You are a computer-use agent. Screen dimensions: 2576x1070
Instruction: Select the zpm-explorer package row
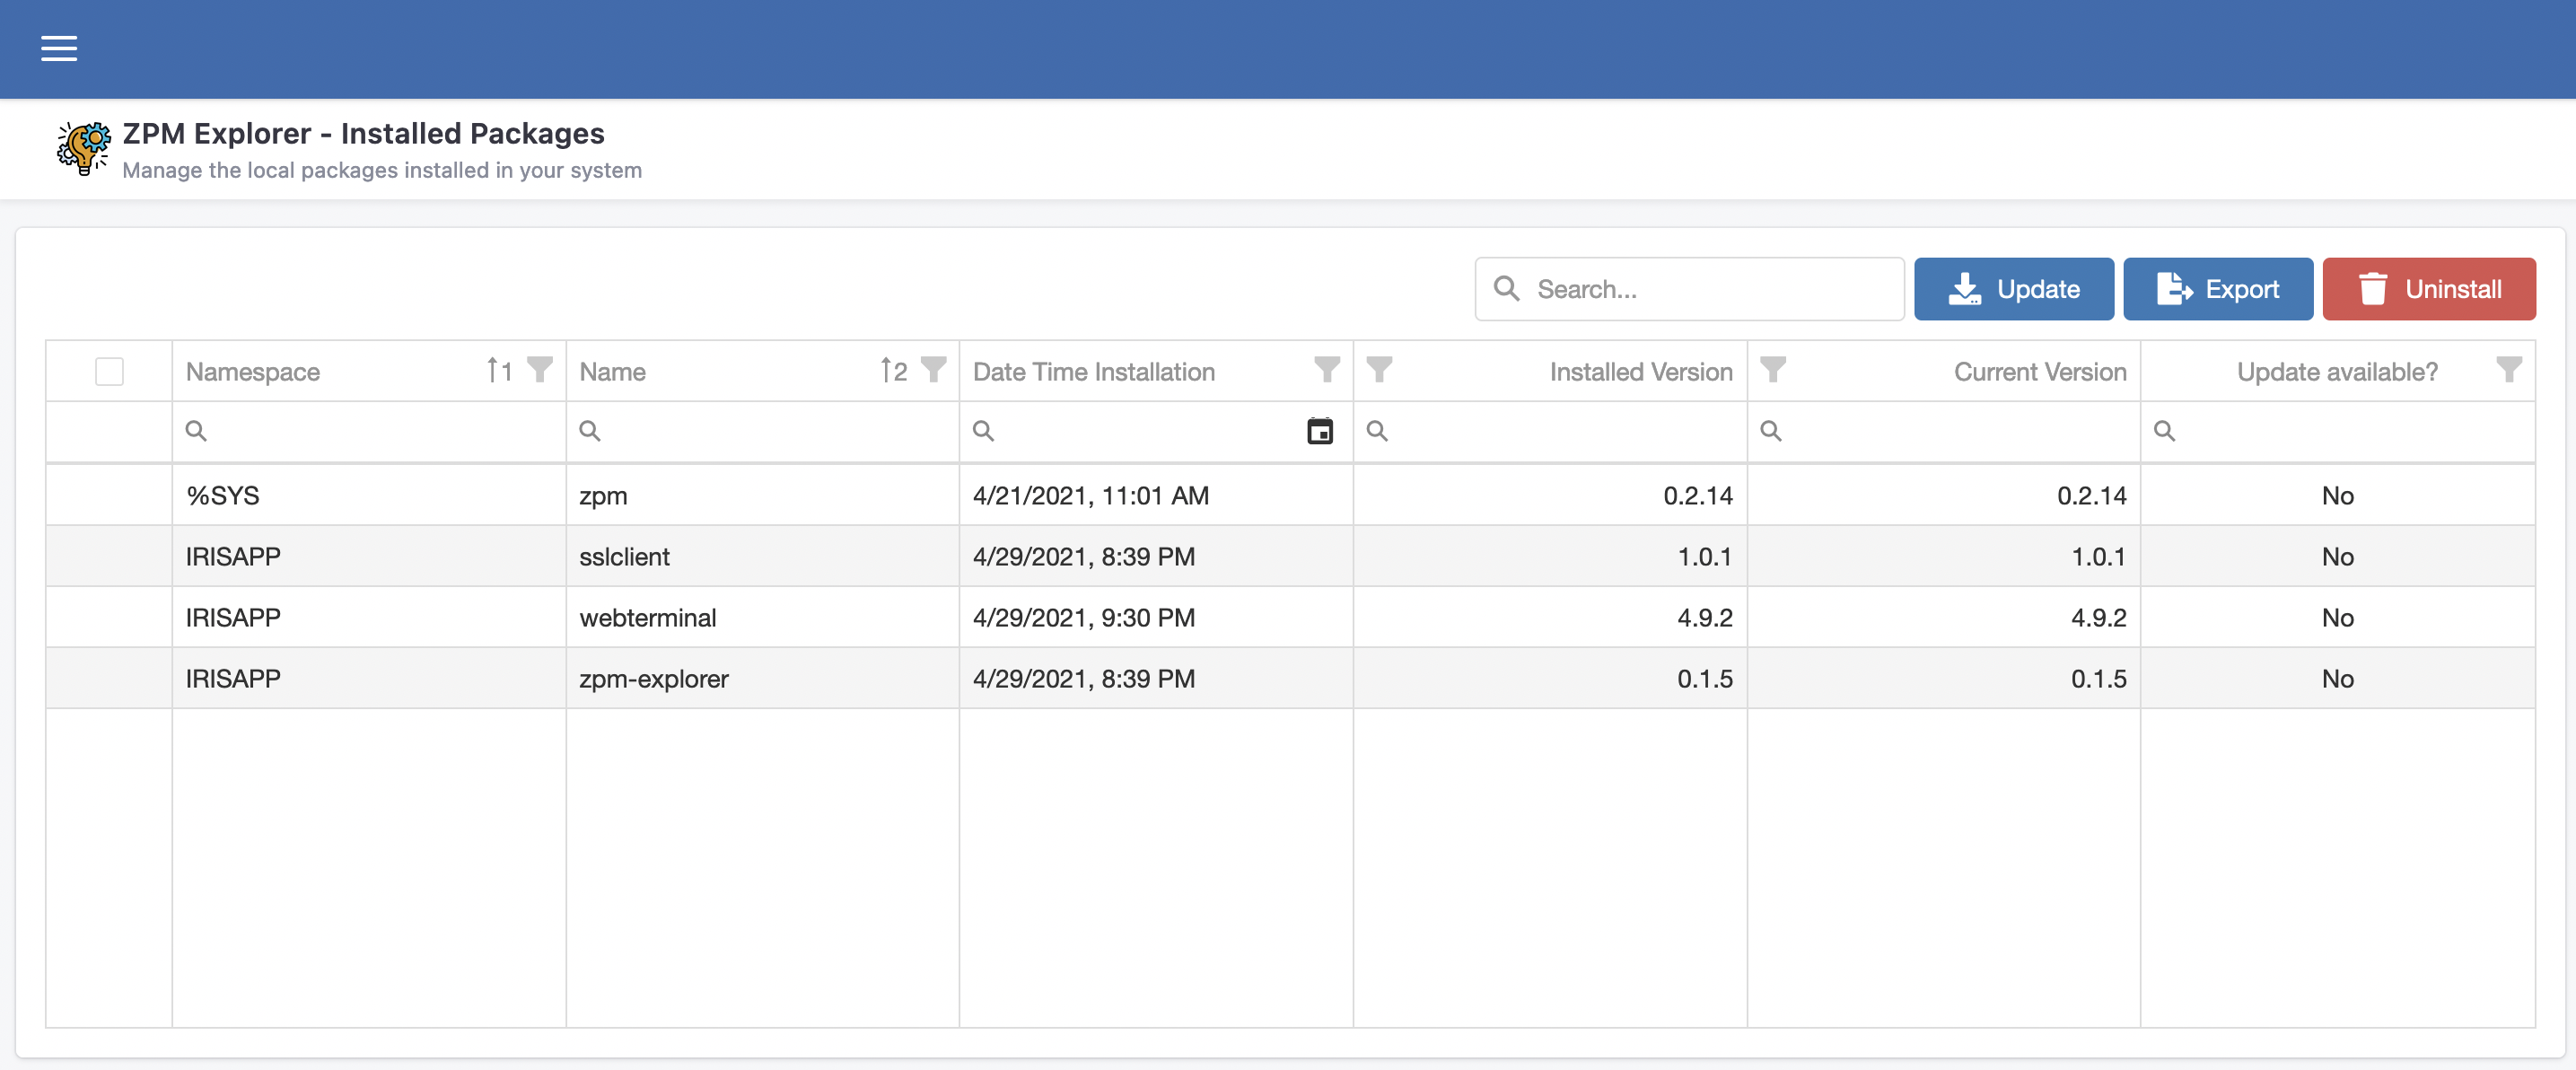click(x=654, y=678)
